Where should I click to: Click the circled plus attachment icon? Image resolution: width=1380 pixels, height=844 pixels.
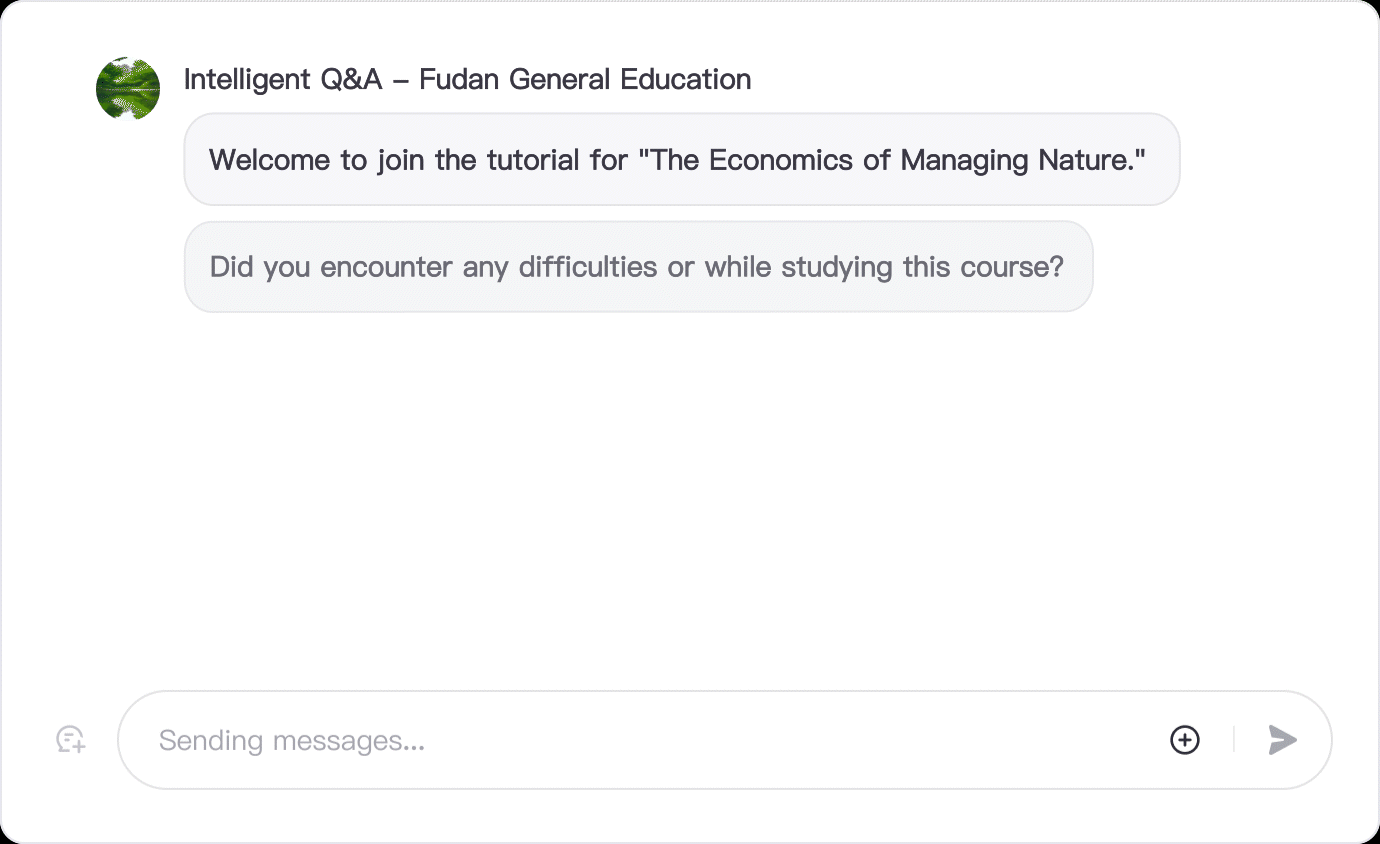[x=1185, y=740]
